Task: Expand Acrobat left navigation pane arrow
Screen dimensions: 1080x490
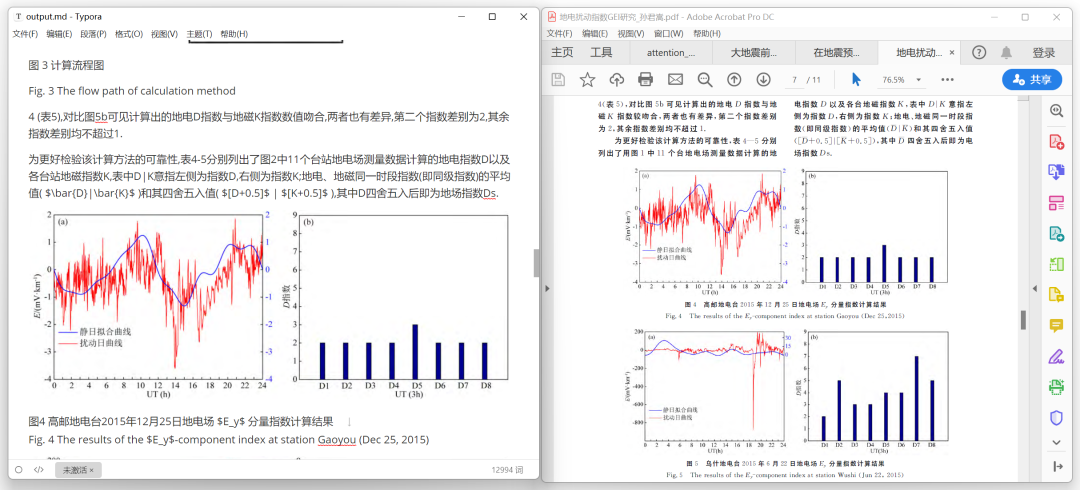Action: [547, 288]
